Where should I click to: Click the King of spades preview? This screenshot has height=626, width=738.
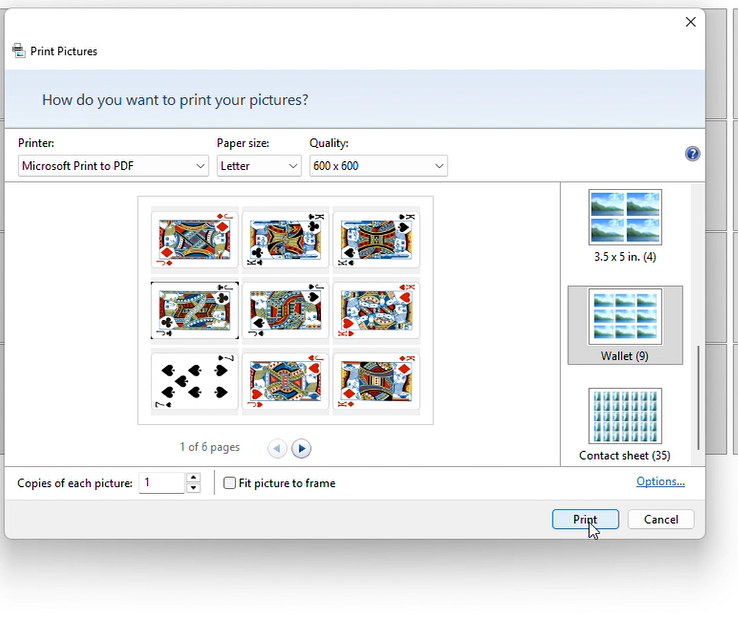coord(376,240)
